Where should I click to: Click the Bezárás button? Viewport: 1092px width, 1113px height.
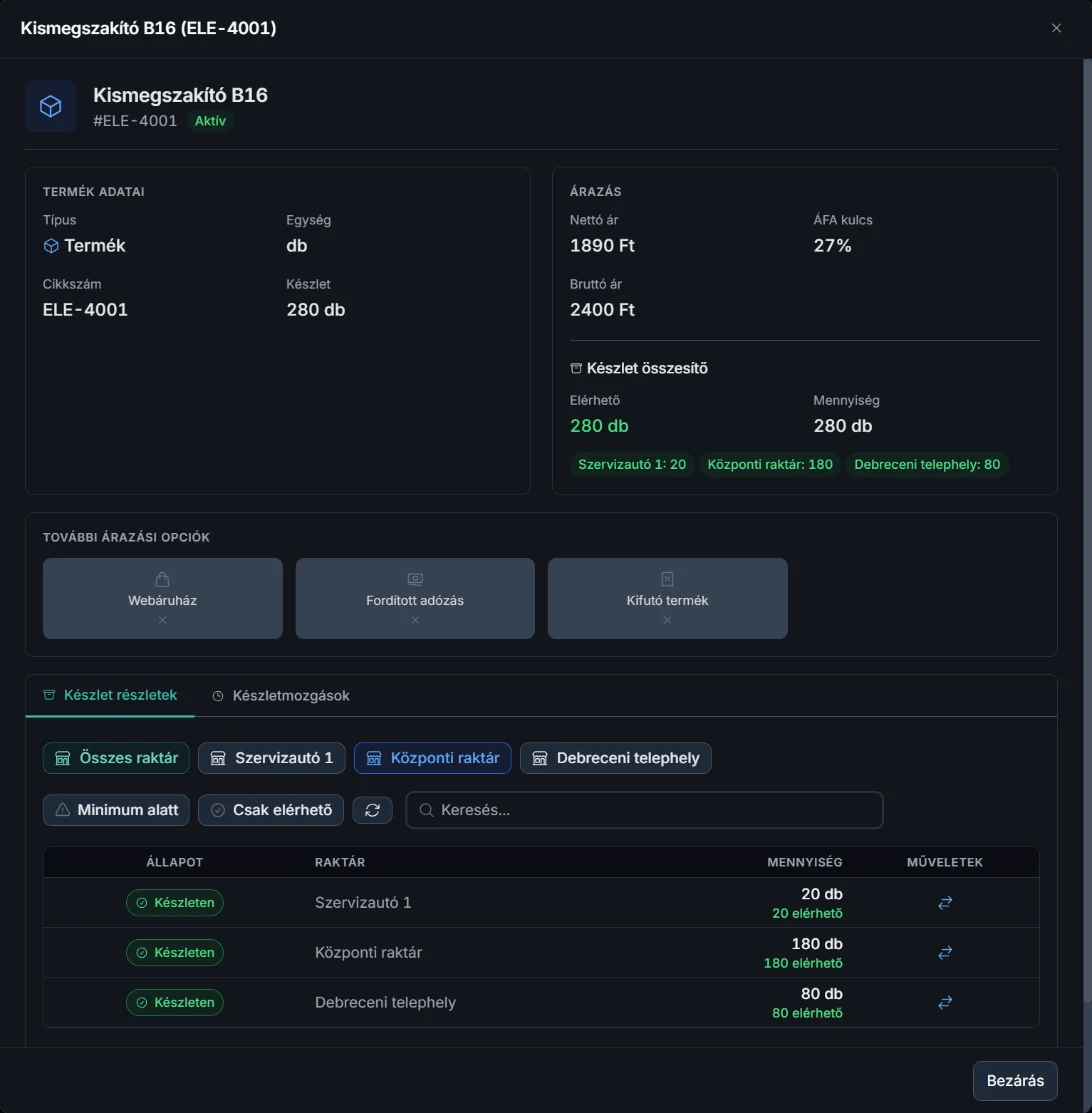click(x=1015, y=1080)
